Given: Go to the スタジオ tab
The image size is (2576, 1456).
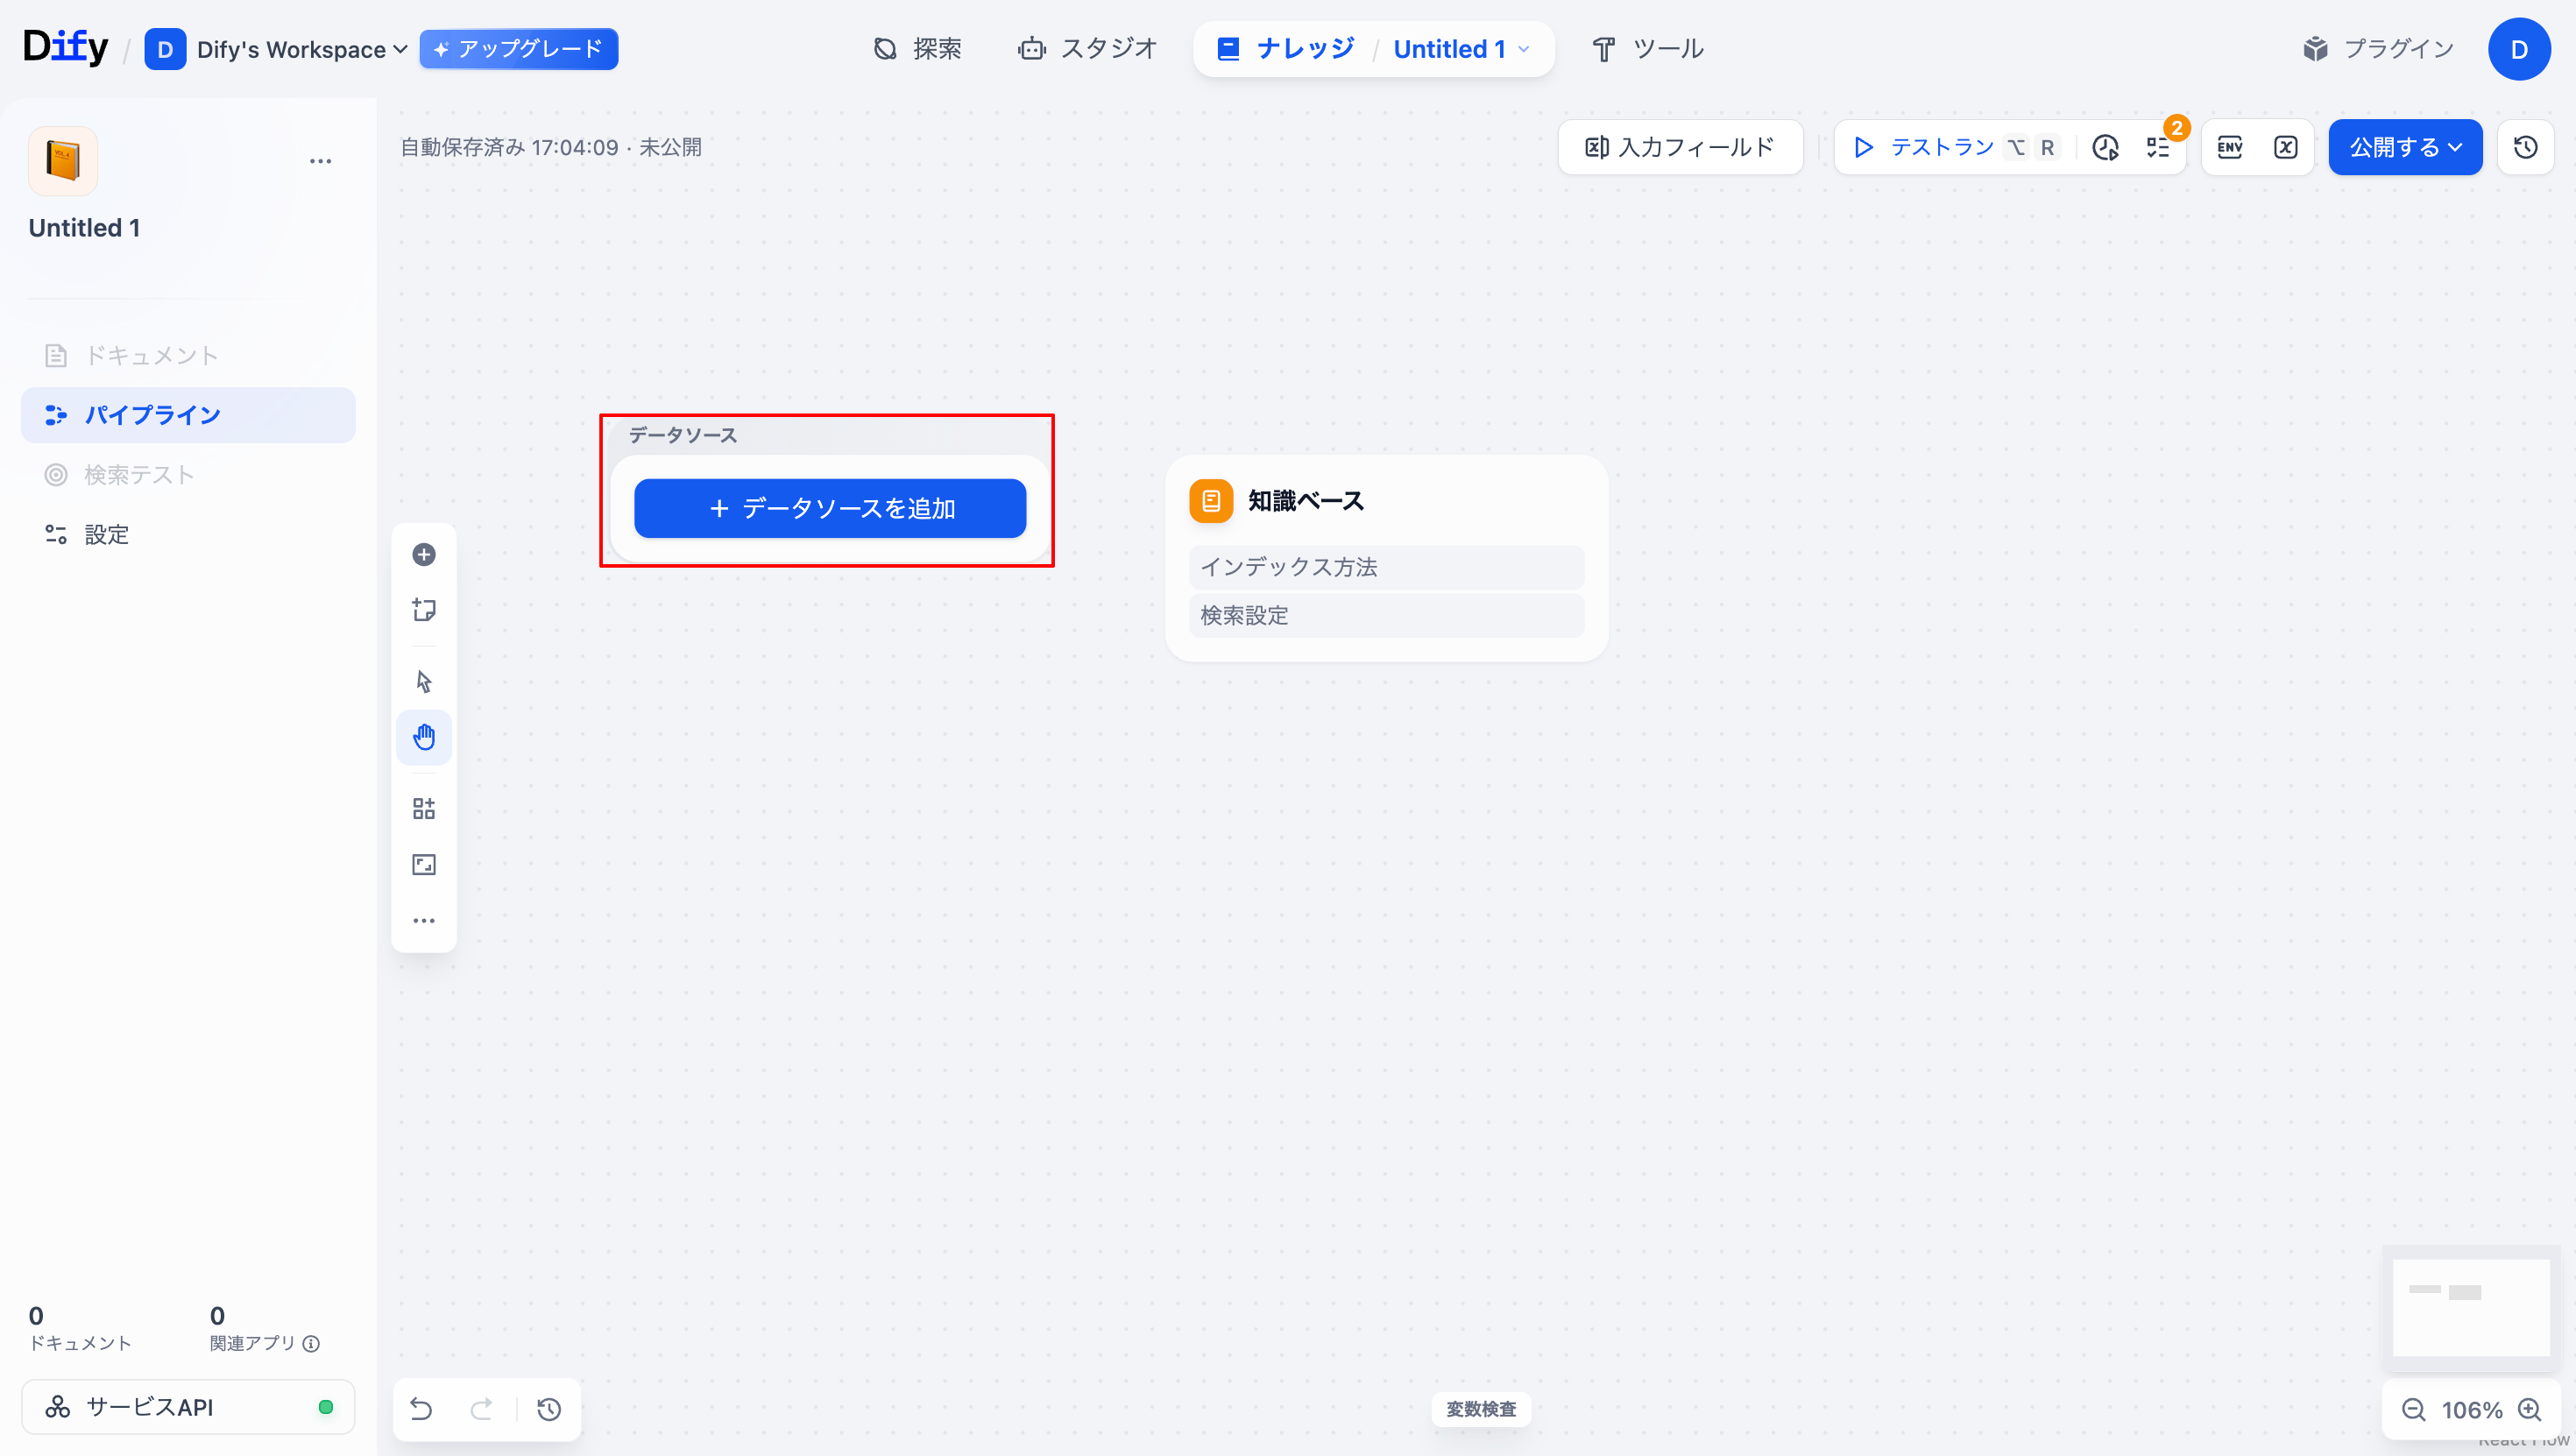Looking at the screenshot, I should pyautogui.click(x=1087, y=49).
